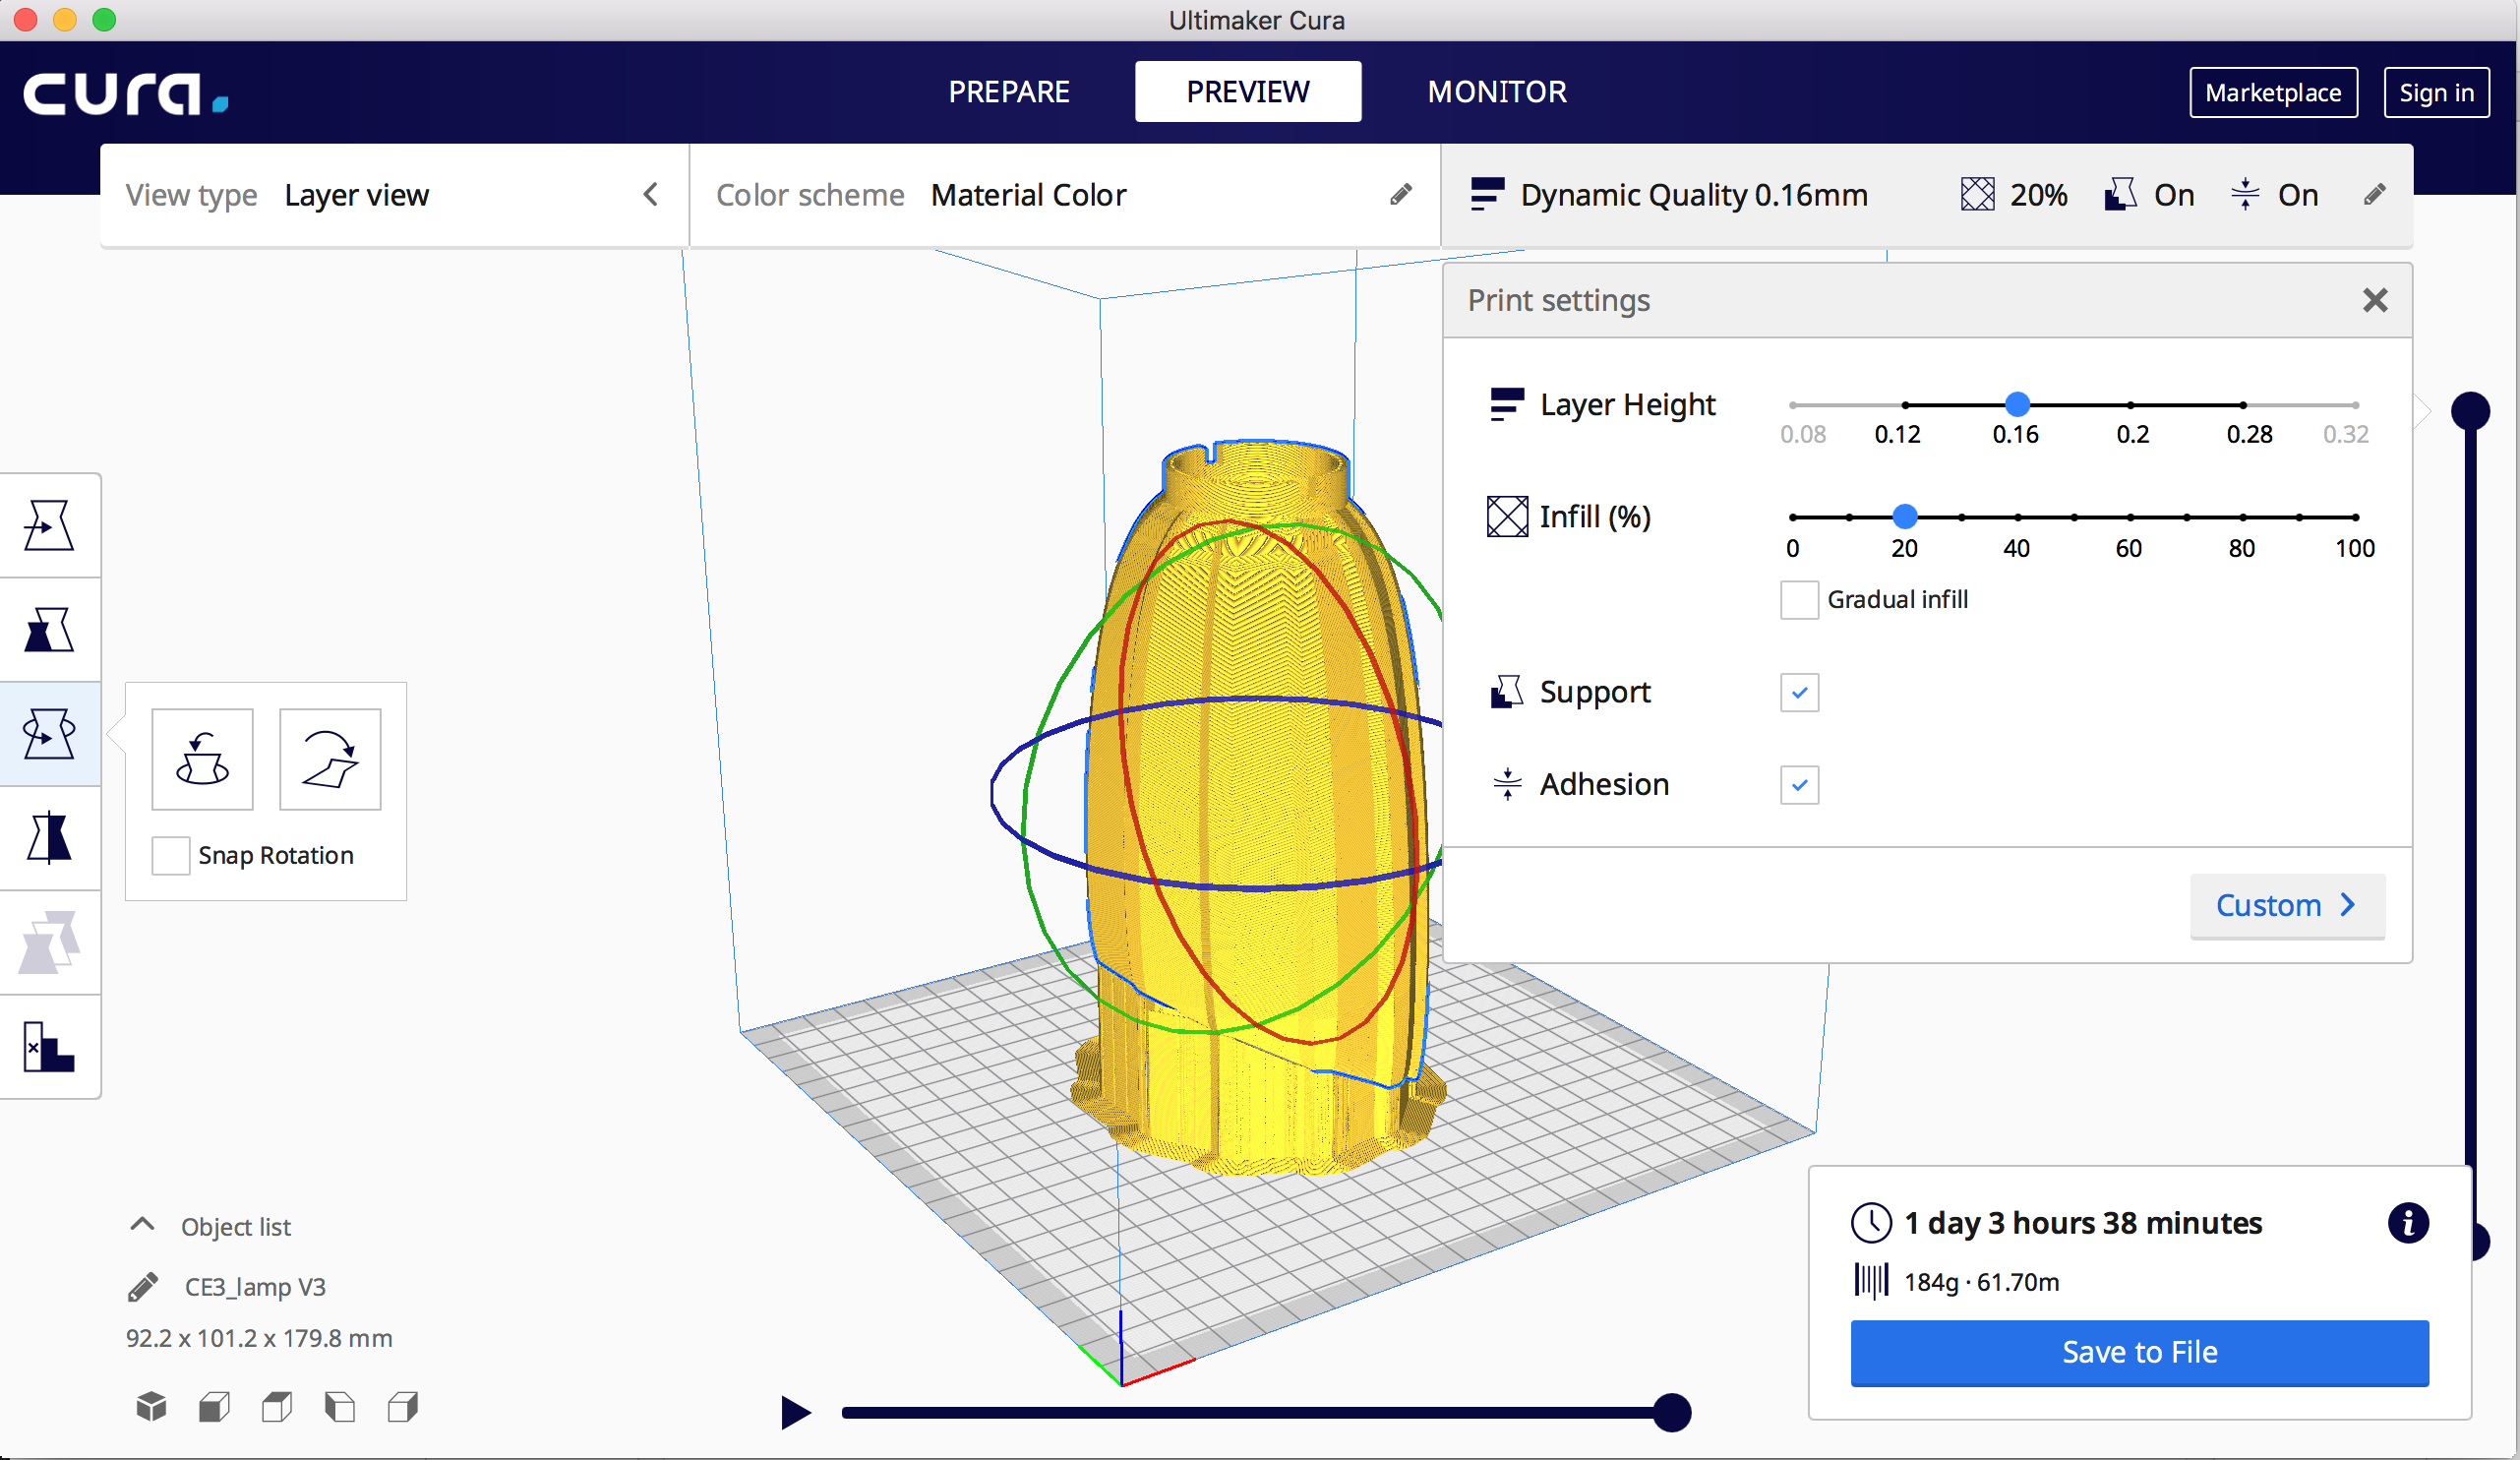Uncheck the Adhesion checkbox
Image resolution: width=2520 pixels, height=1460 pixels.
pyautogui.click(x=1799, y=785)
